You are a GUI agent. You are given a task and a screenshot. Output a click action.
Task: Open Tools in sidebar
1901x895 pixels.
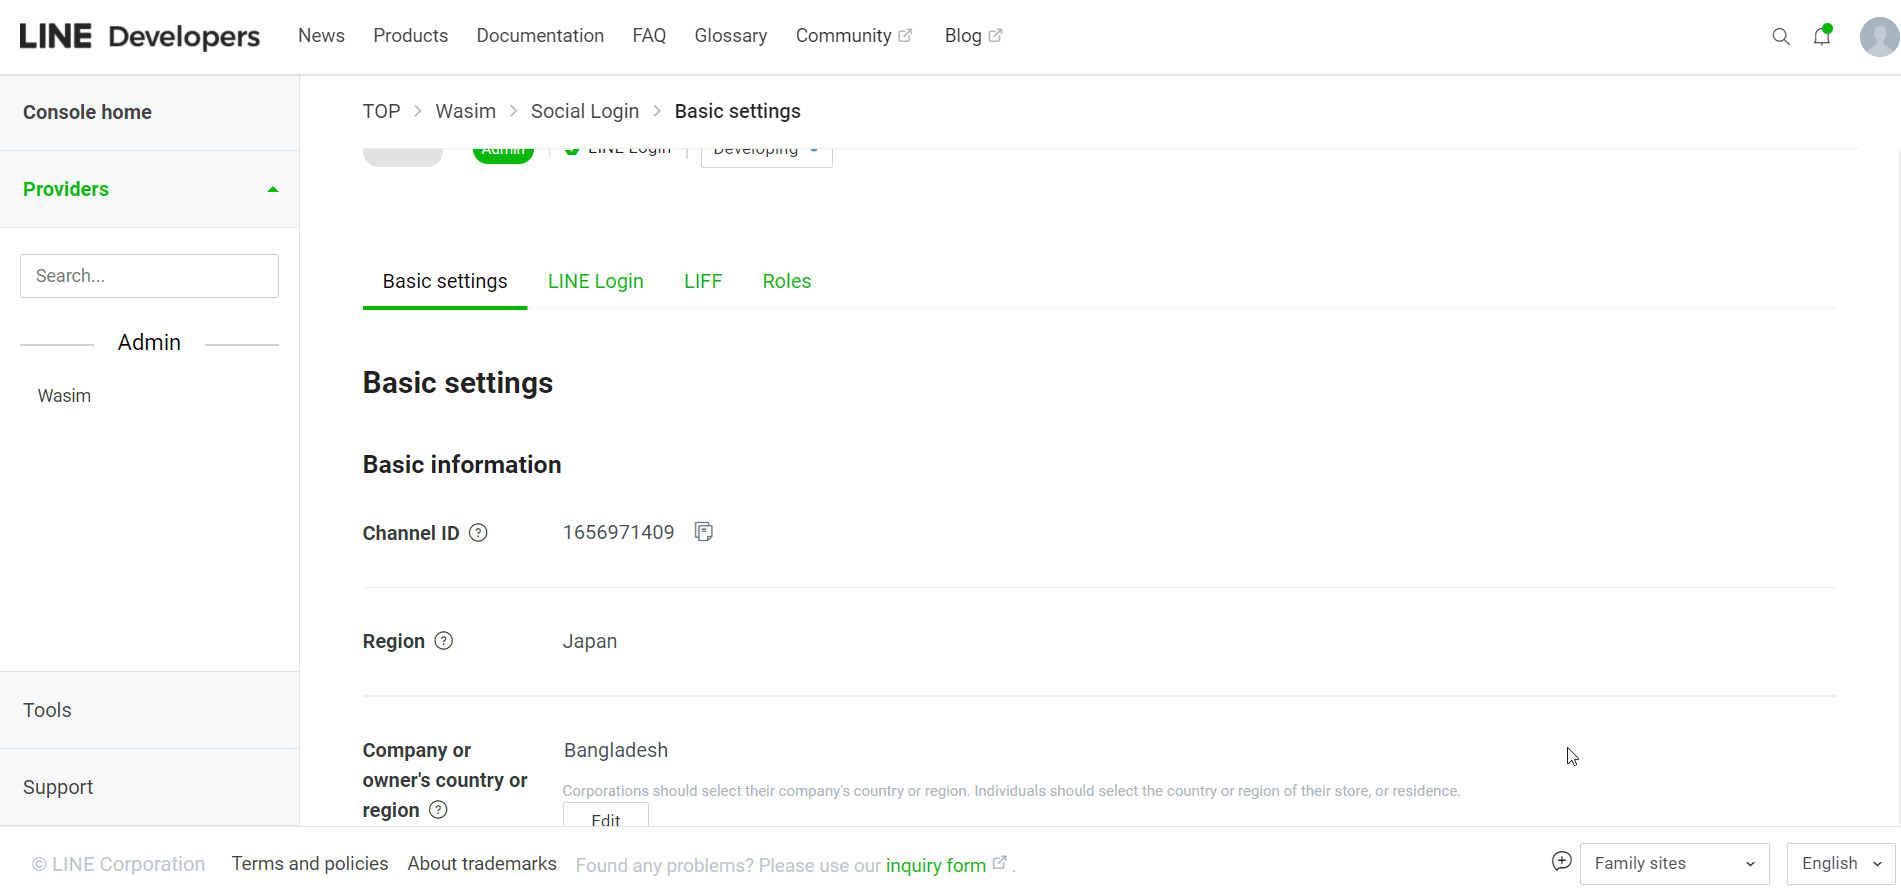coord(47,710)
